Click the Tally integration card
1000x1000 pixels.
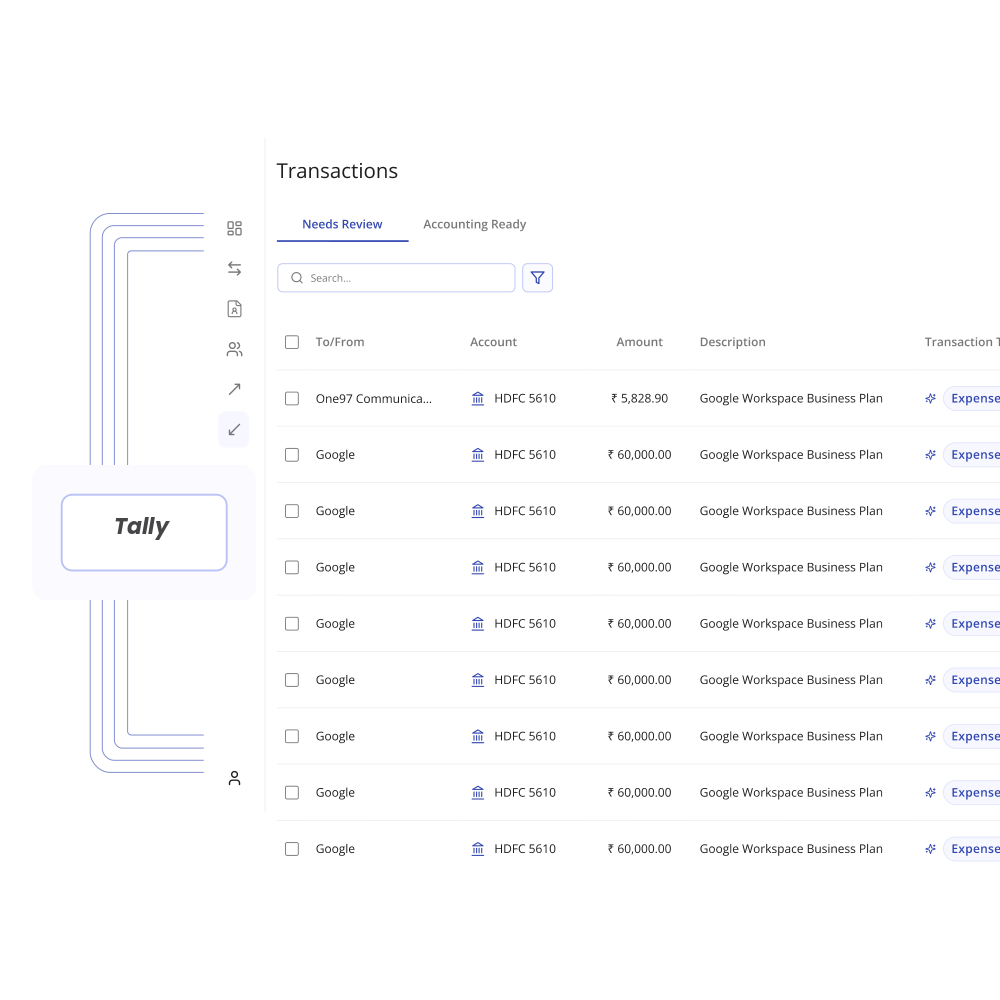click(x=144, y=533)
